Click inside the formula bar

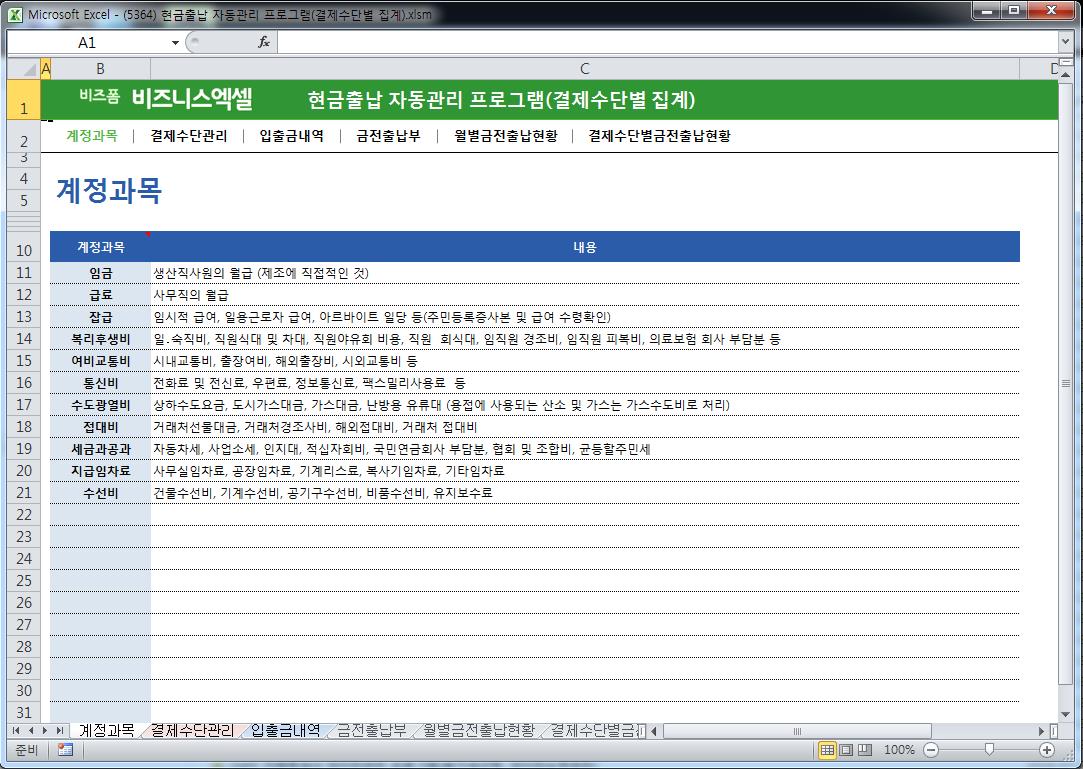[667, 43]
